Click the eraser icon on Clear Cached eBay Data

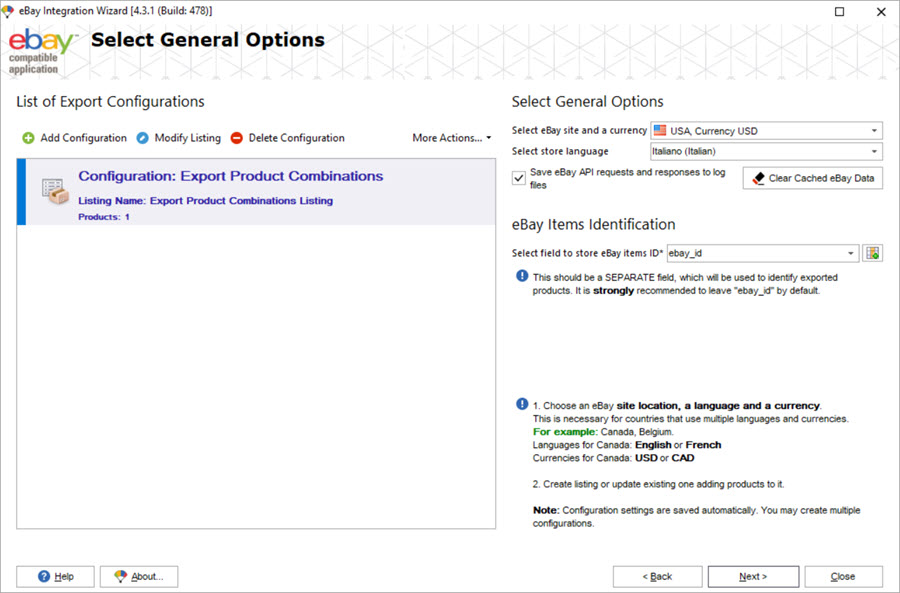tap(758, 179)
